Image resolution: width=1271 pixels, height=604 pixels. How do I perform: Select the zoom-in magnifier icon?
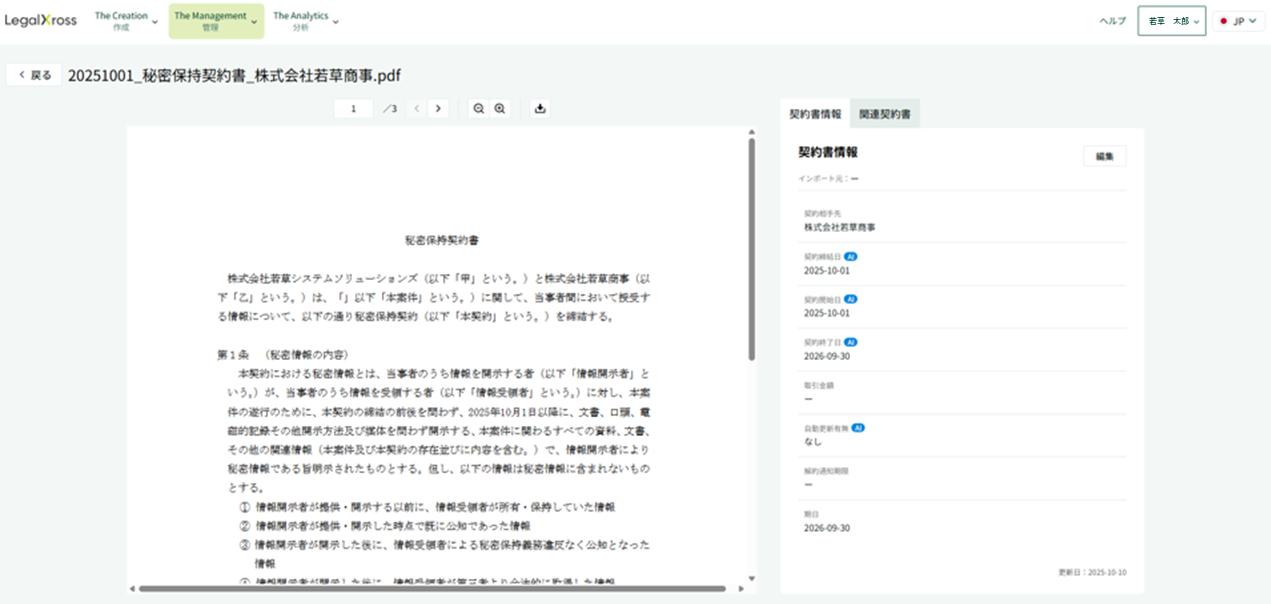point(500,108)
